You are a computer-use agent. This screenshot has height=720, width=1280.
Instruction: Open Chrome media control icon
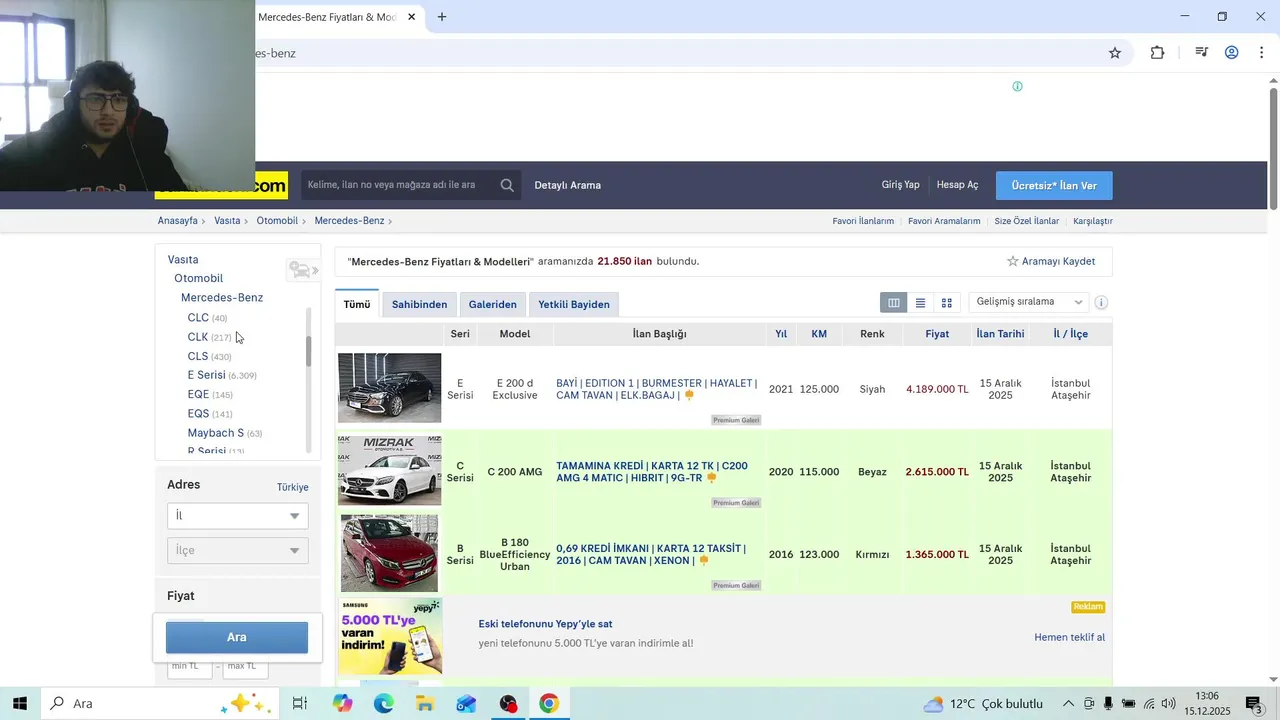(1202, 53)
